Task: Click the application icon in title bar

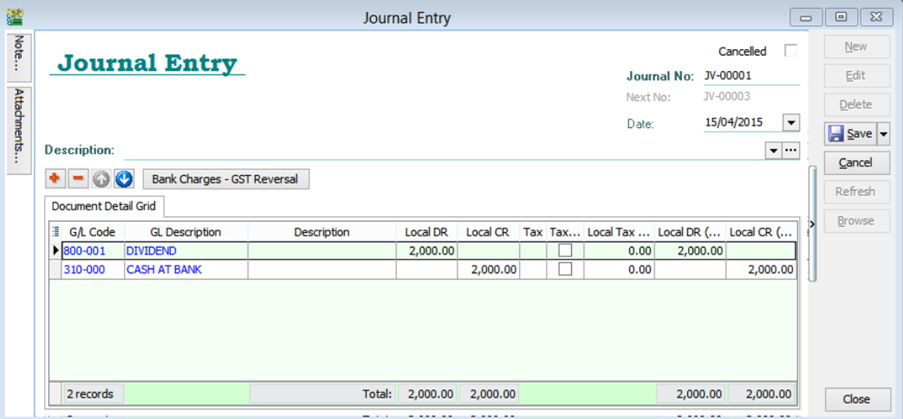Action: tap(14, 17)
